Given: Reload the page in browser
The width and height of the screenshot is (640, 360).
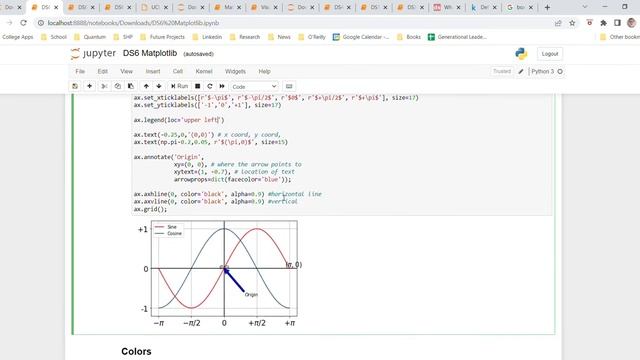Looking at the screenshot, I should tap(23, 23).
